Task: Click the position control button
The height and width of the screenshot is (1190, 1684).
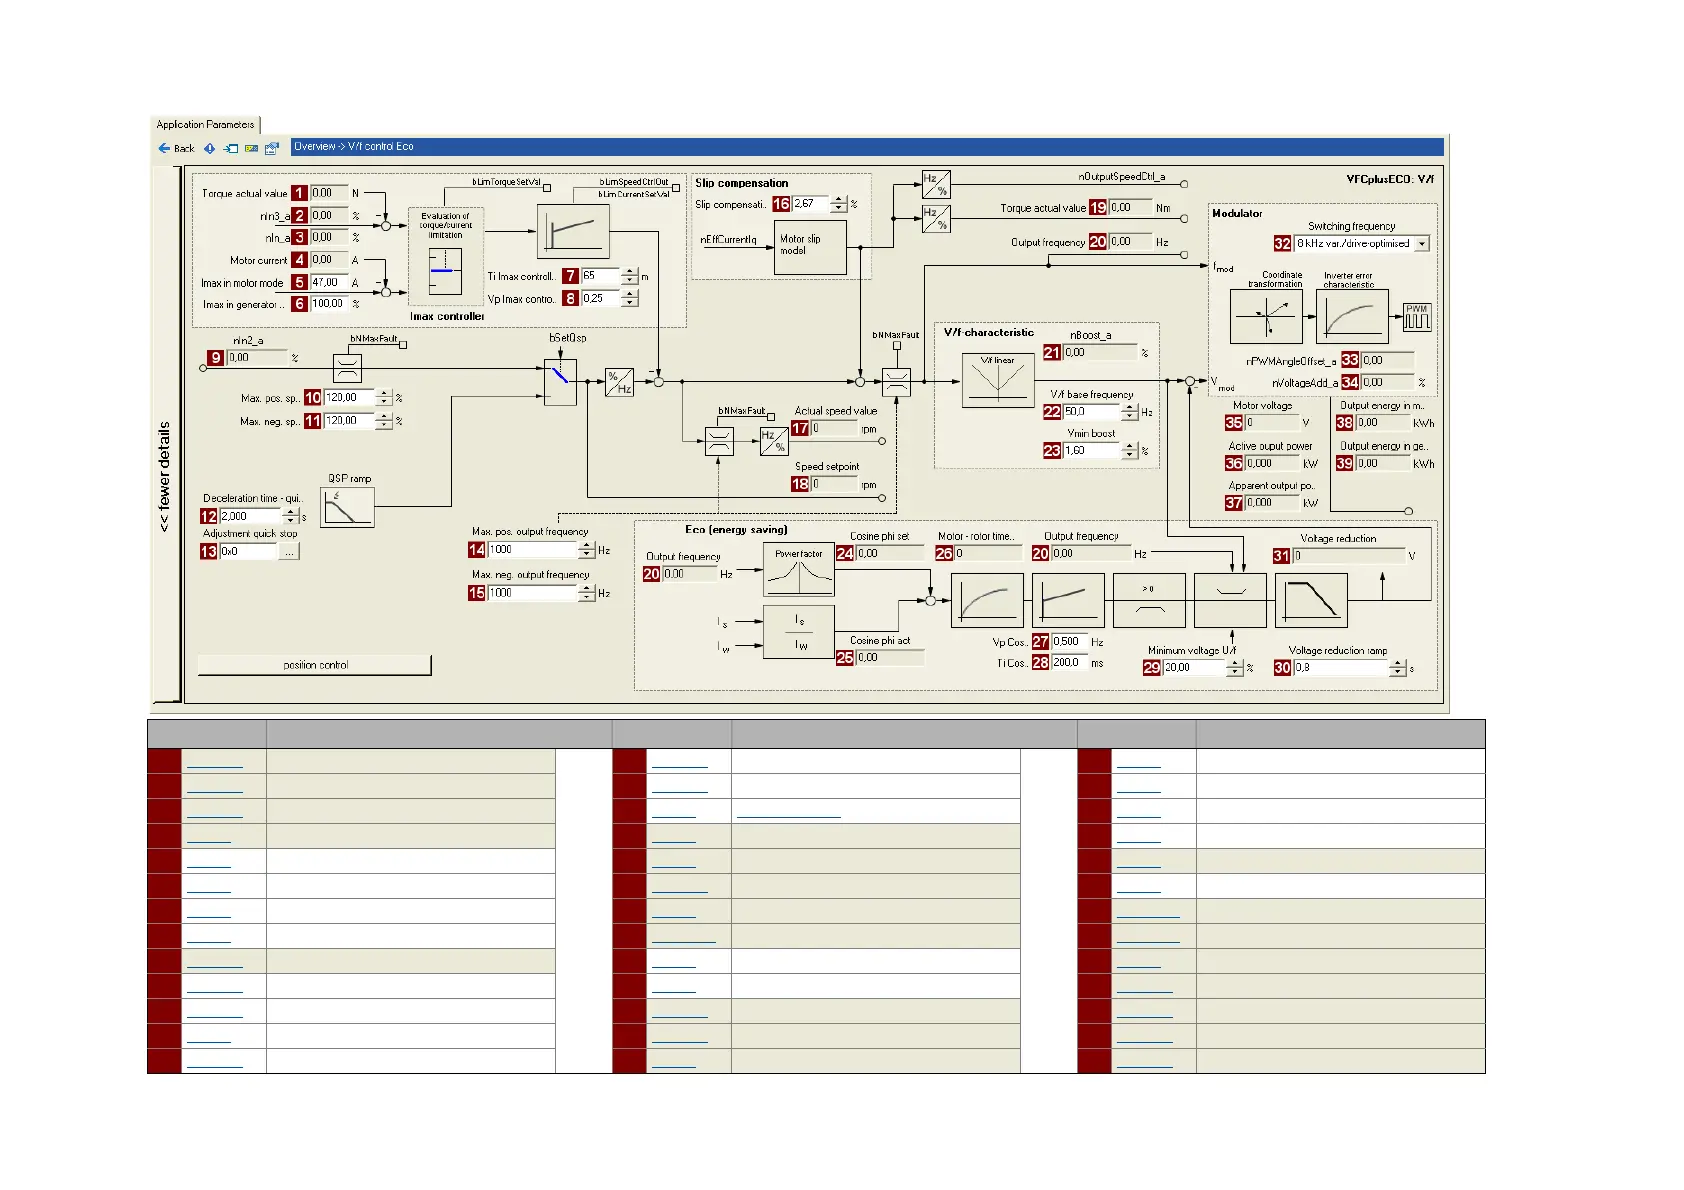Action: pos(315,665)
